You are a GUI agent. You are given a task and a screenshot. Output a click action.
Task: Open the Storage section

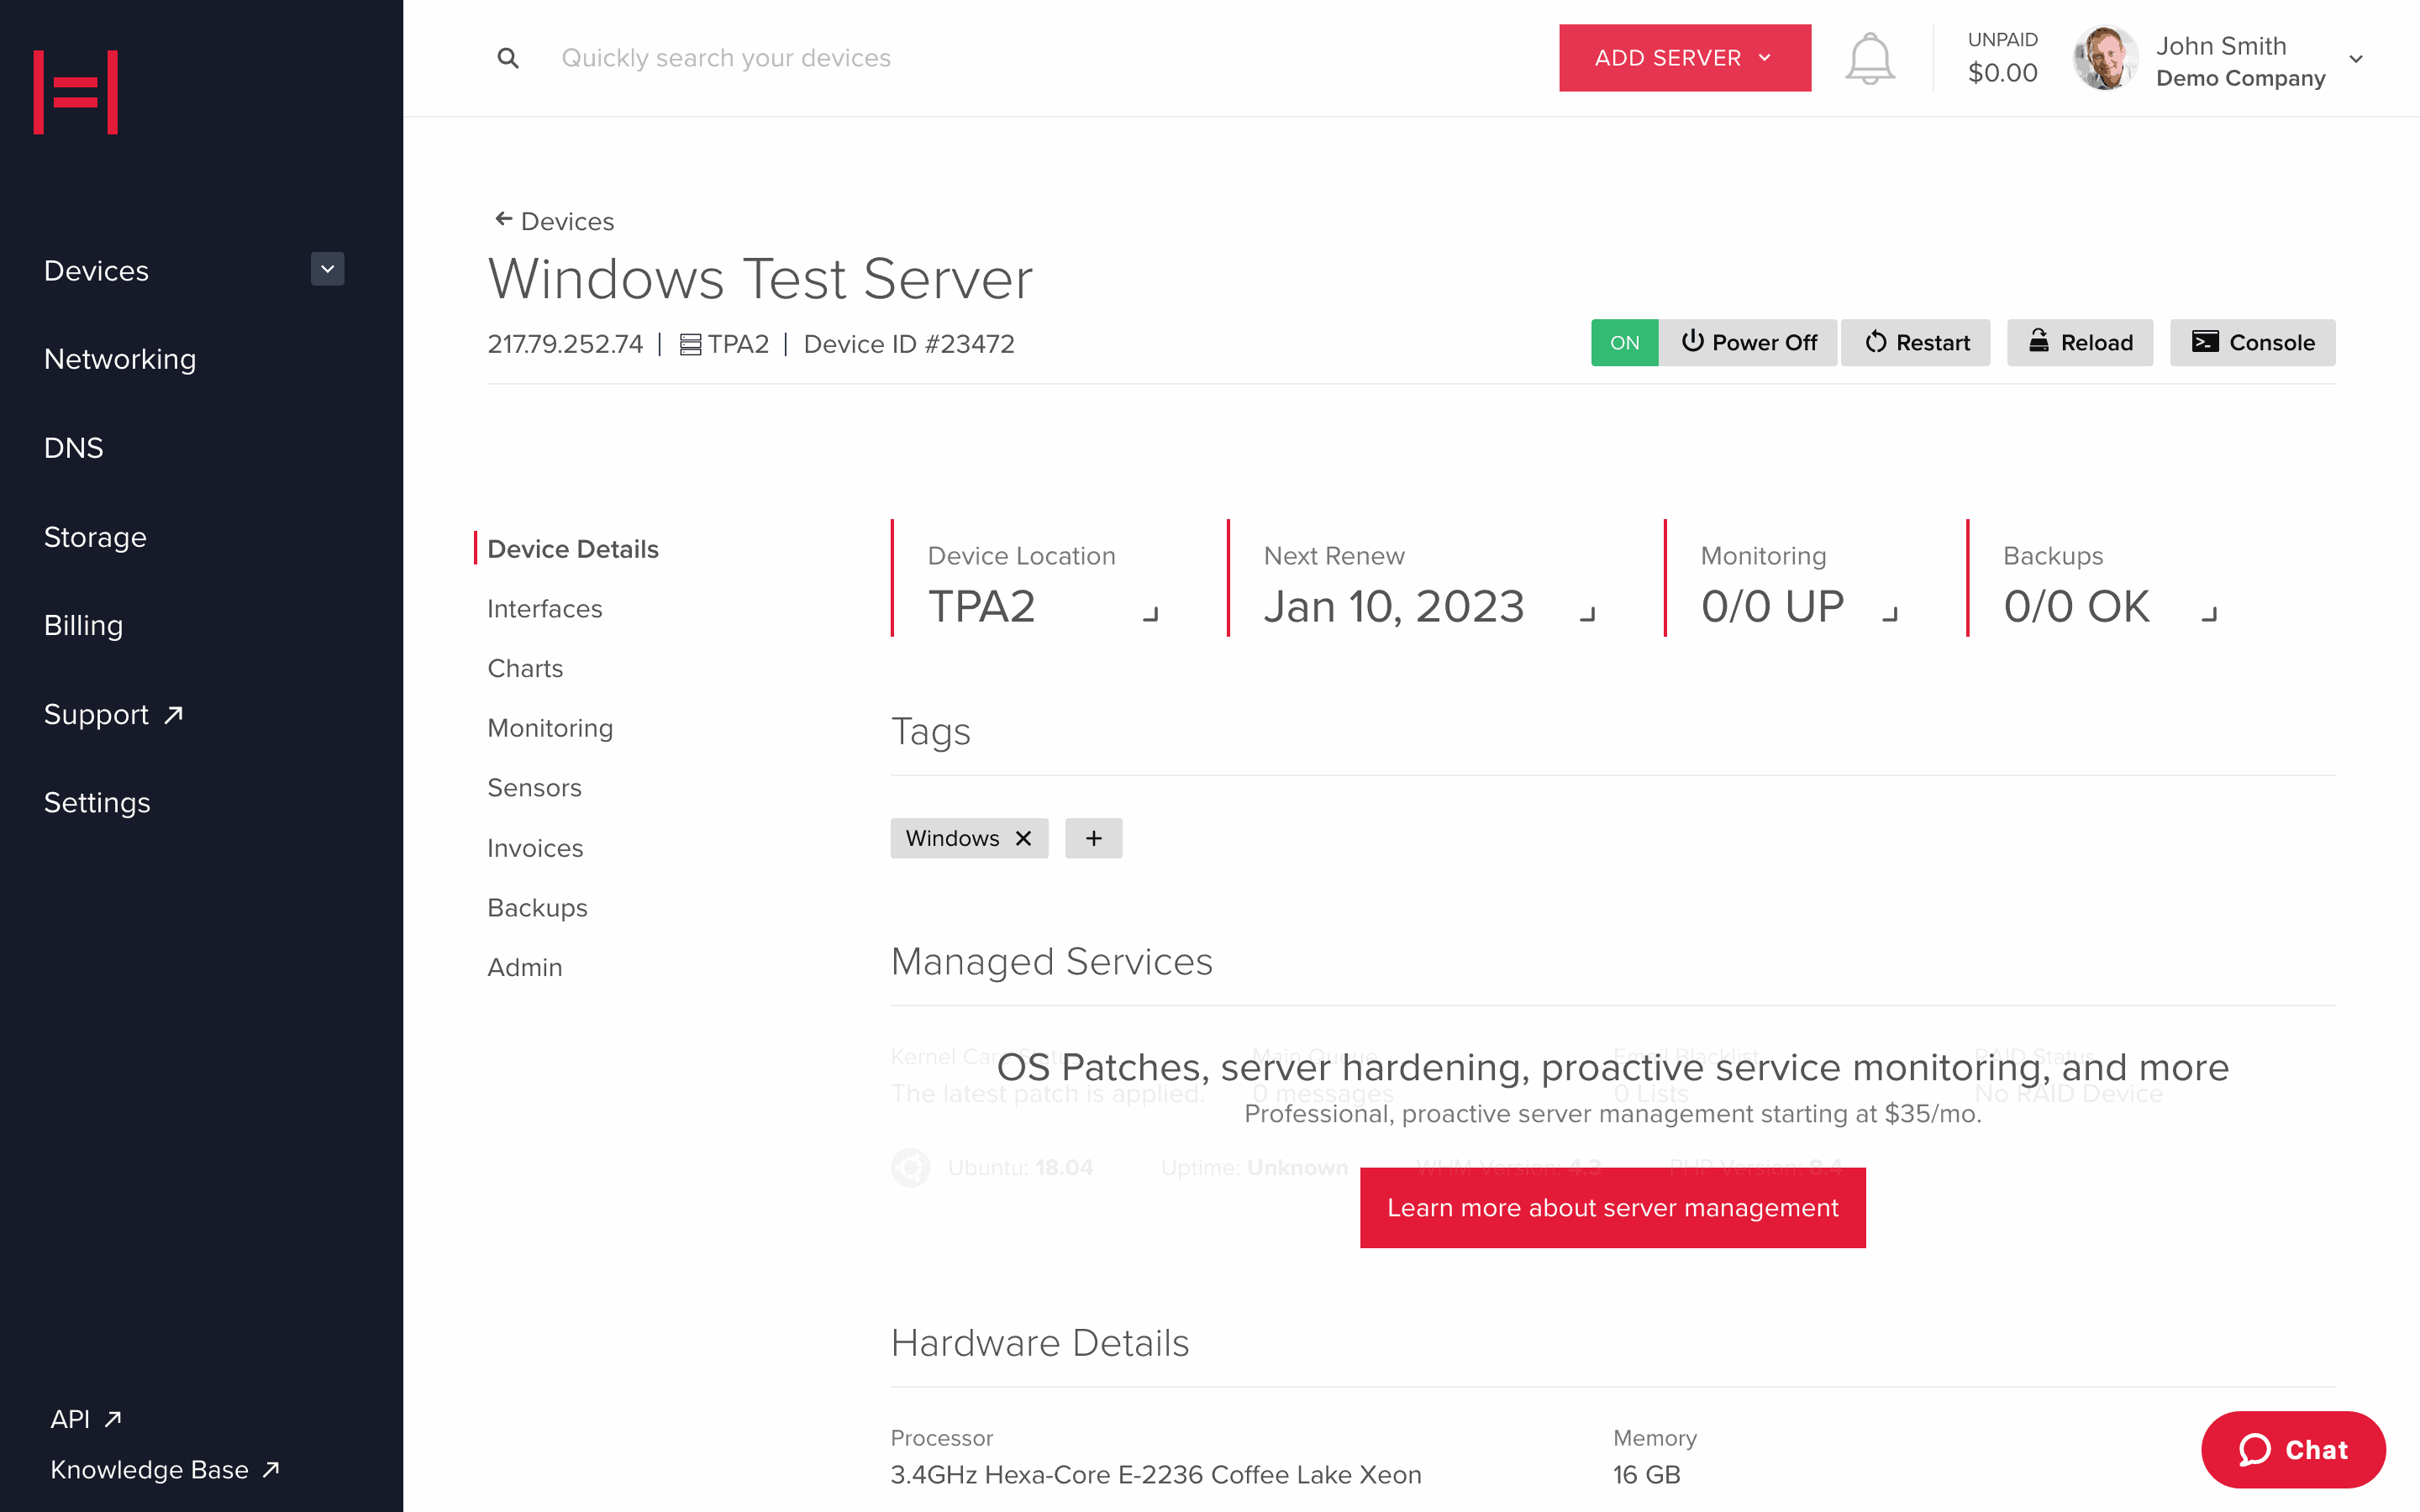95,537
